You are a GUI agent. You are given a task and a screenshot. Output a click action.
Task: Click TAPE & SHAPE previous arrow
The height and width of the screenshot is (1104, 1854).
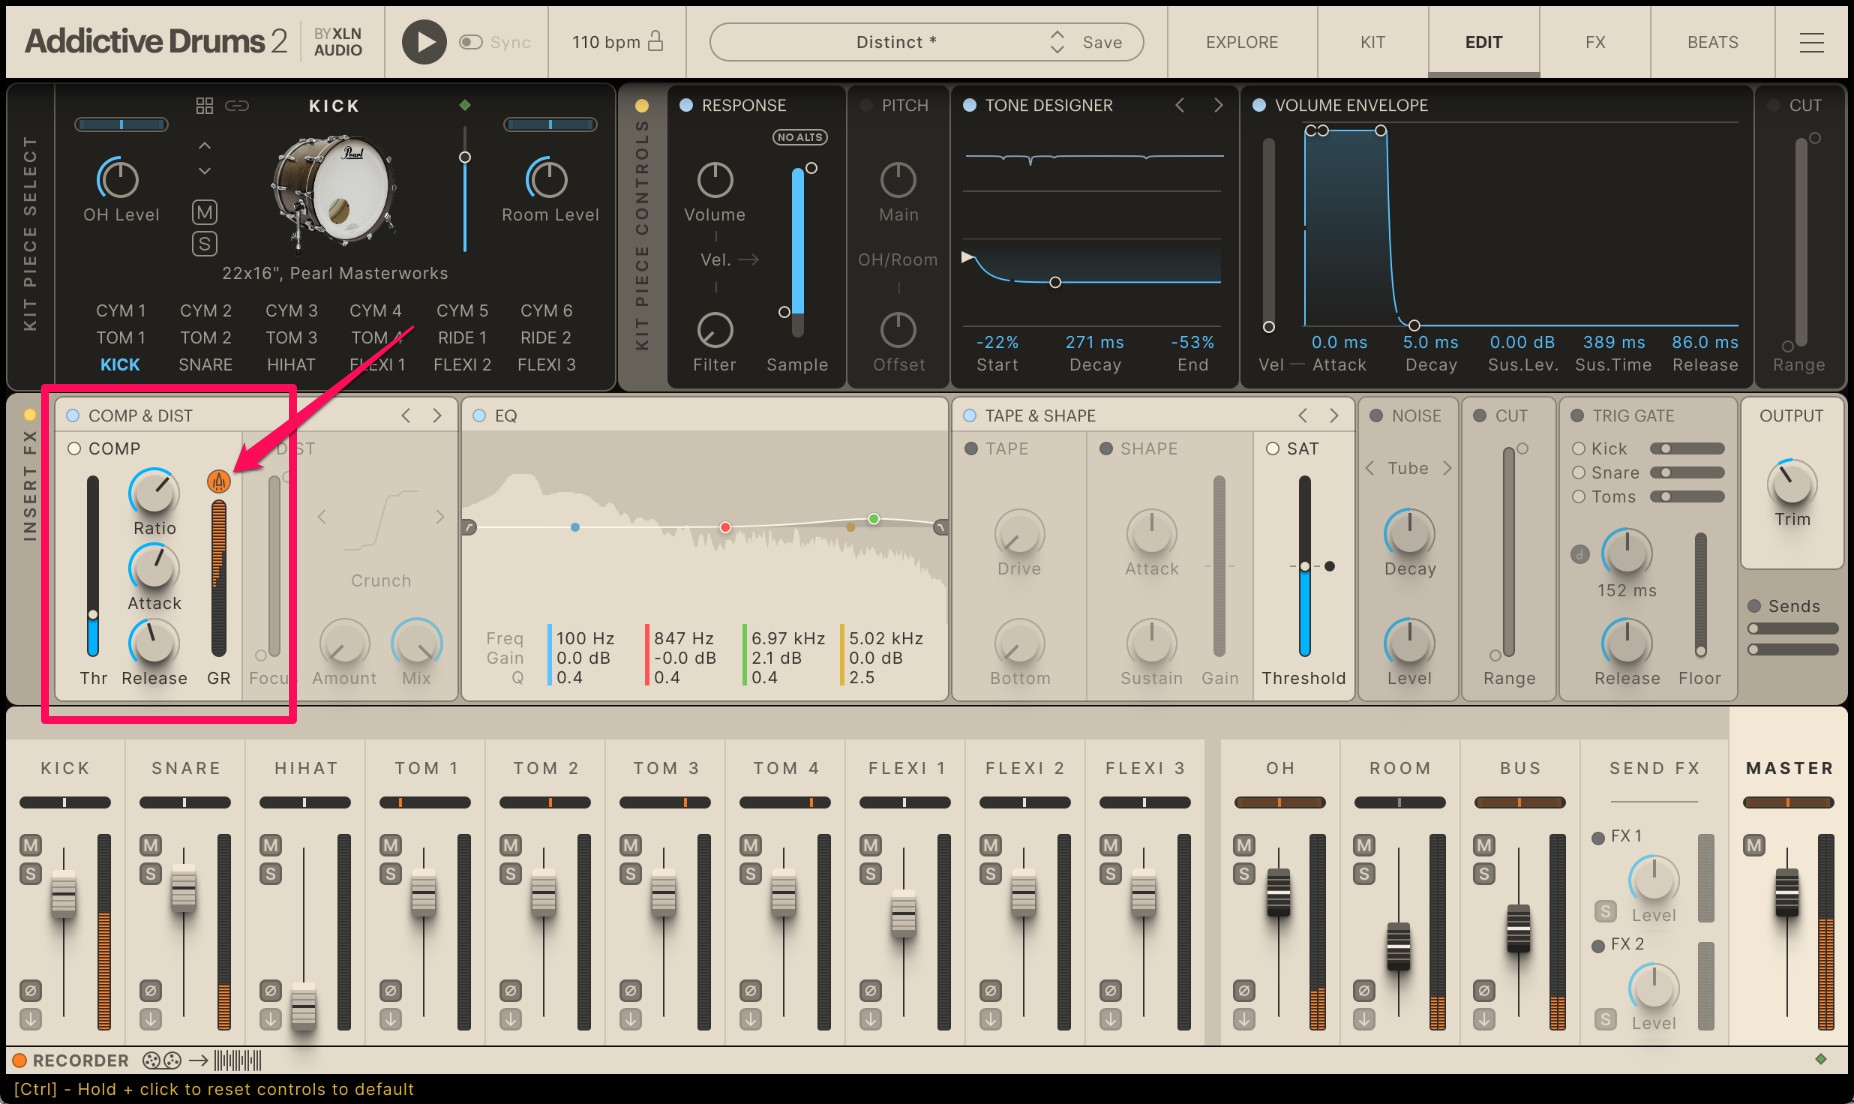(1303, 416)
